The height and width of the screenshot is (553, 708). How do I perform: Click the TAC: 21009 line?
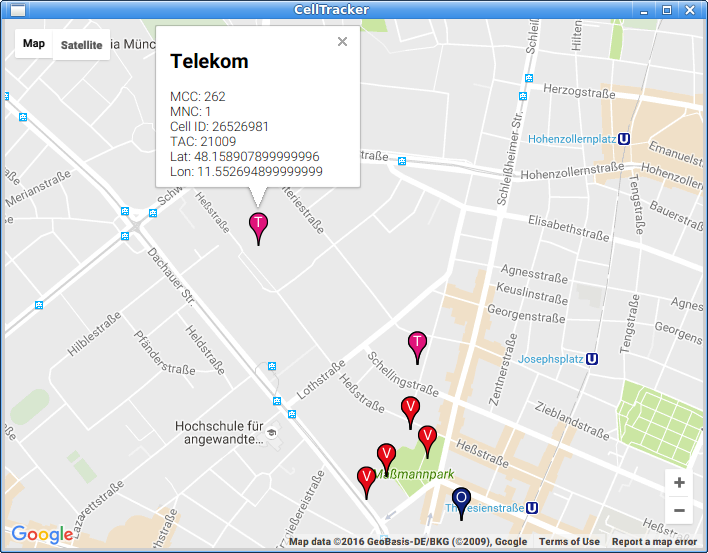pos(203,142)
